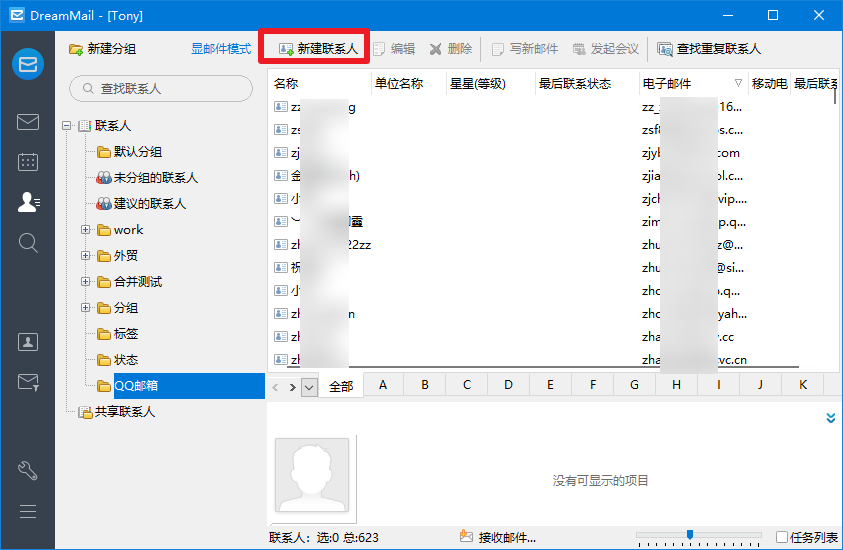The width and height of the screenshot is (843, 550).
Task: Select the F alphabet tab
Action: (x=592, y=384)
